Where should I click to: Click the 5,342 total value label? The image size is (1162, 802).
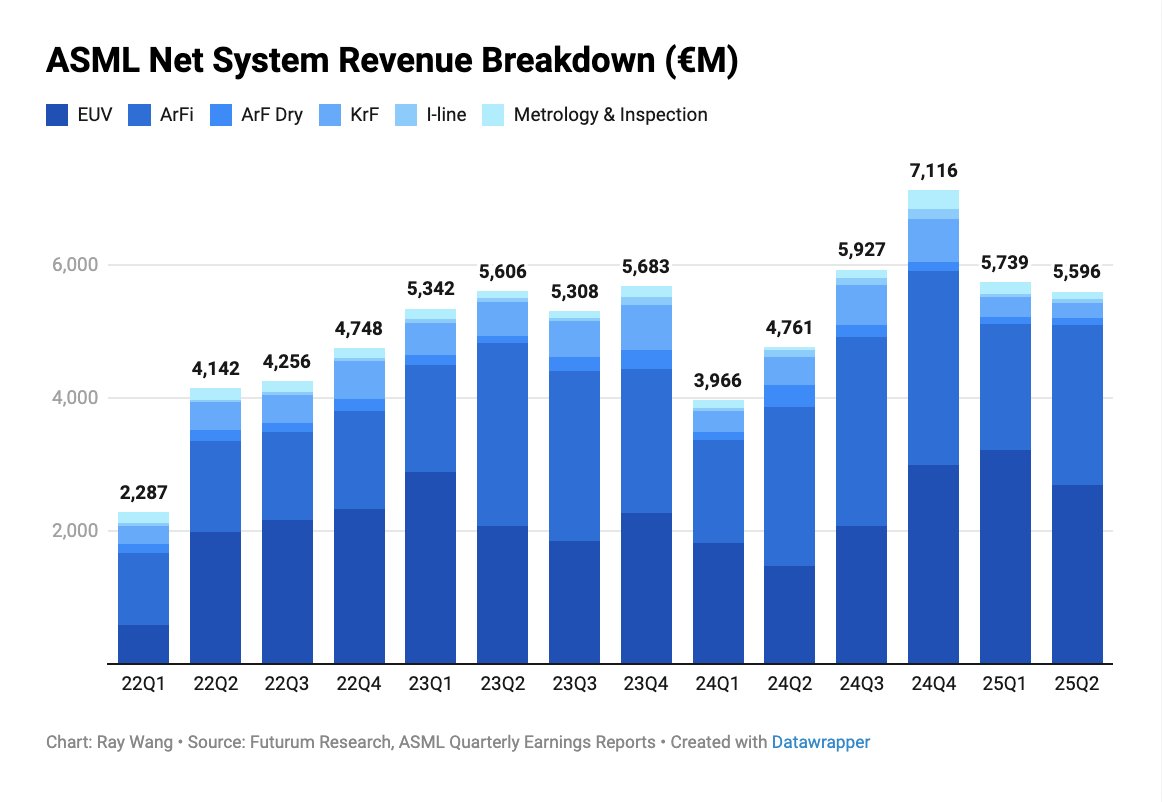(x=431, y=289)
